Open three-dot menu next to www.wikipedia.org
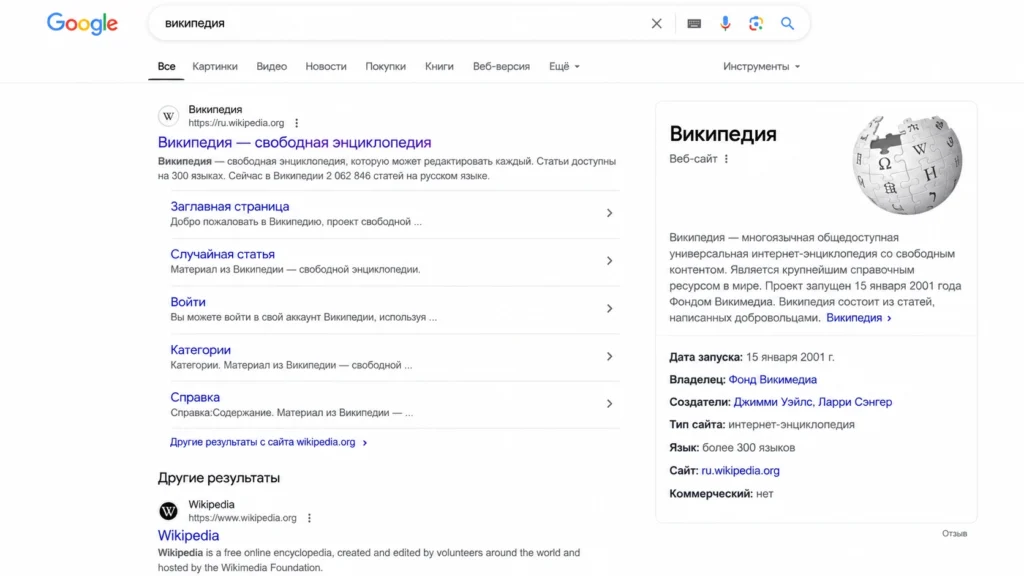The image size is (1024, 576). (309, 518)
